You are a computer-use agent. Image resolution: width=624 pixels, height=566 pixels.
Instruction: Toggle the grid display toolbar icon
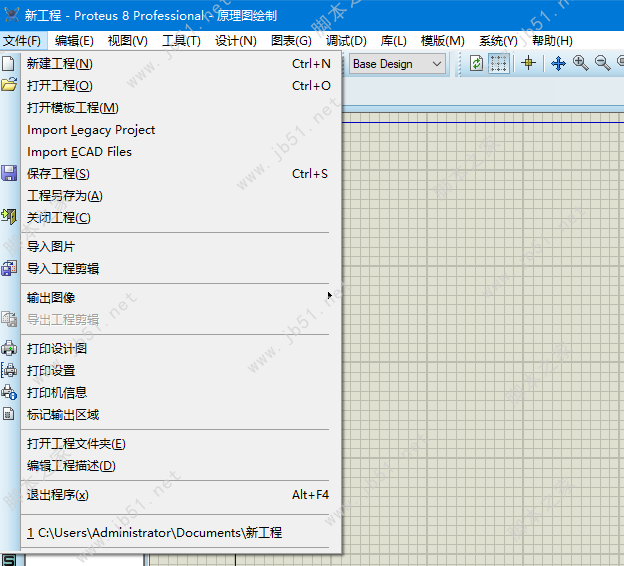[x=498, y=63]
